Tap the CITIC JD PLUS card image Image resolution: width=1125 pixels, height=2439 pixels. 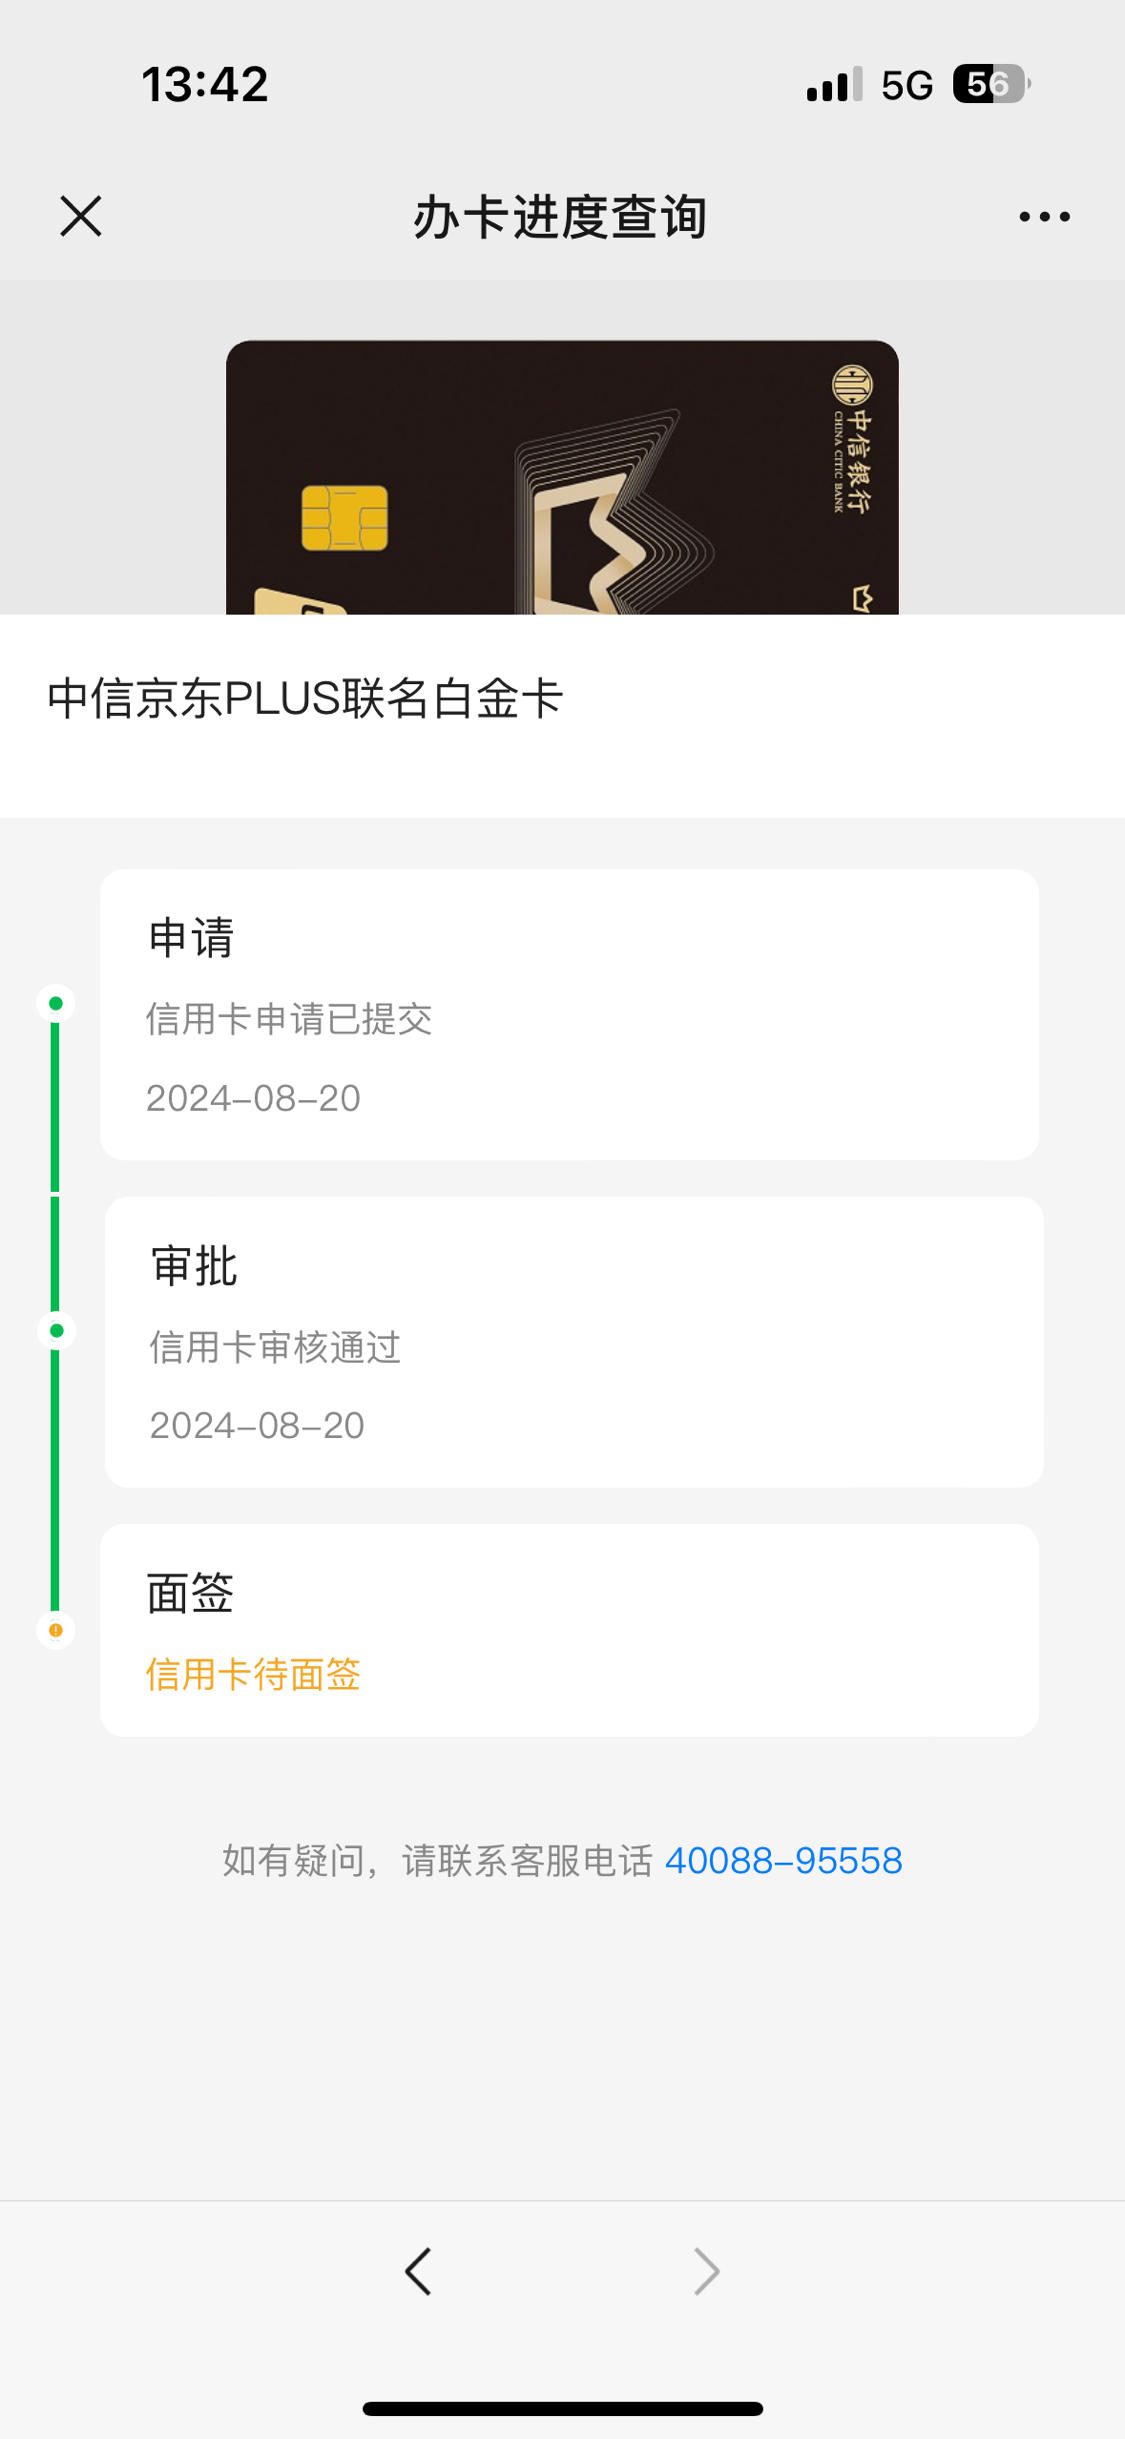(x=562, y=477)
